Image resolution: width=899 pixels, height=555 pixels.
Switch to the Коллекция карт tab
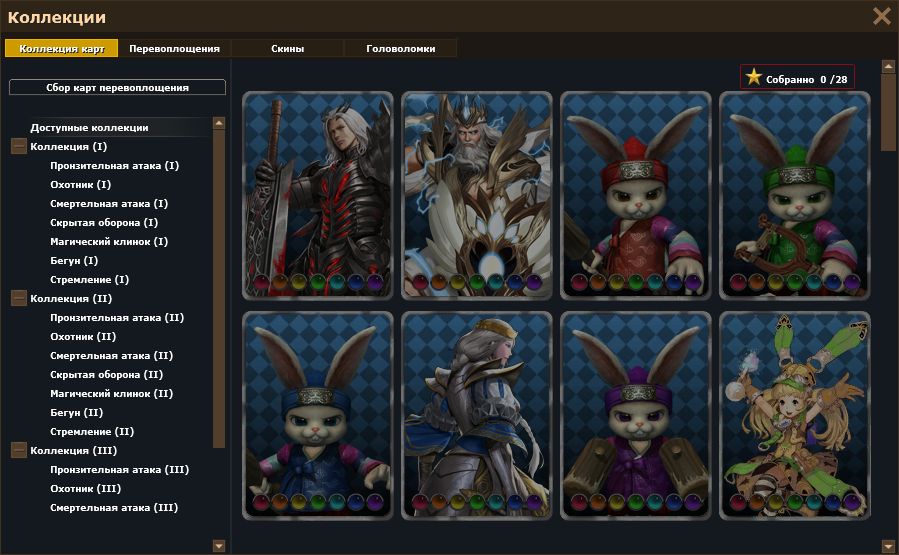61,48
